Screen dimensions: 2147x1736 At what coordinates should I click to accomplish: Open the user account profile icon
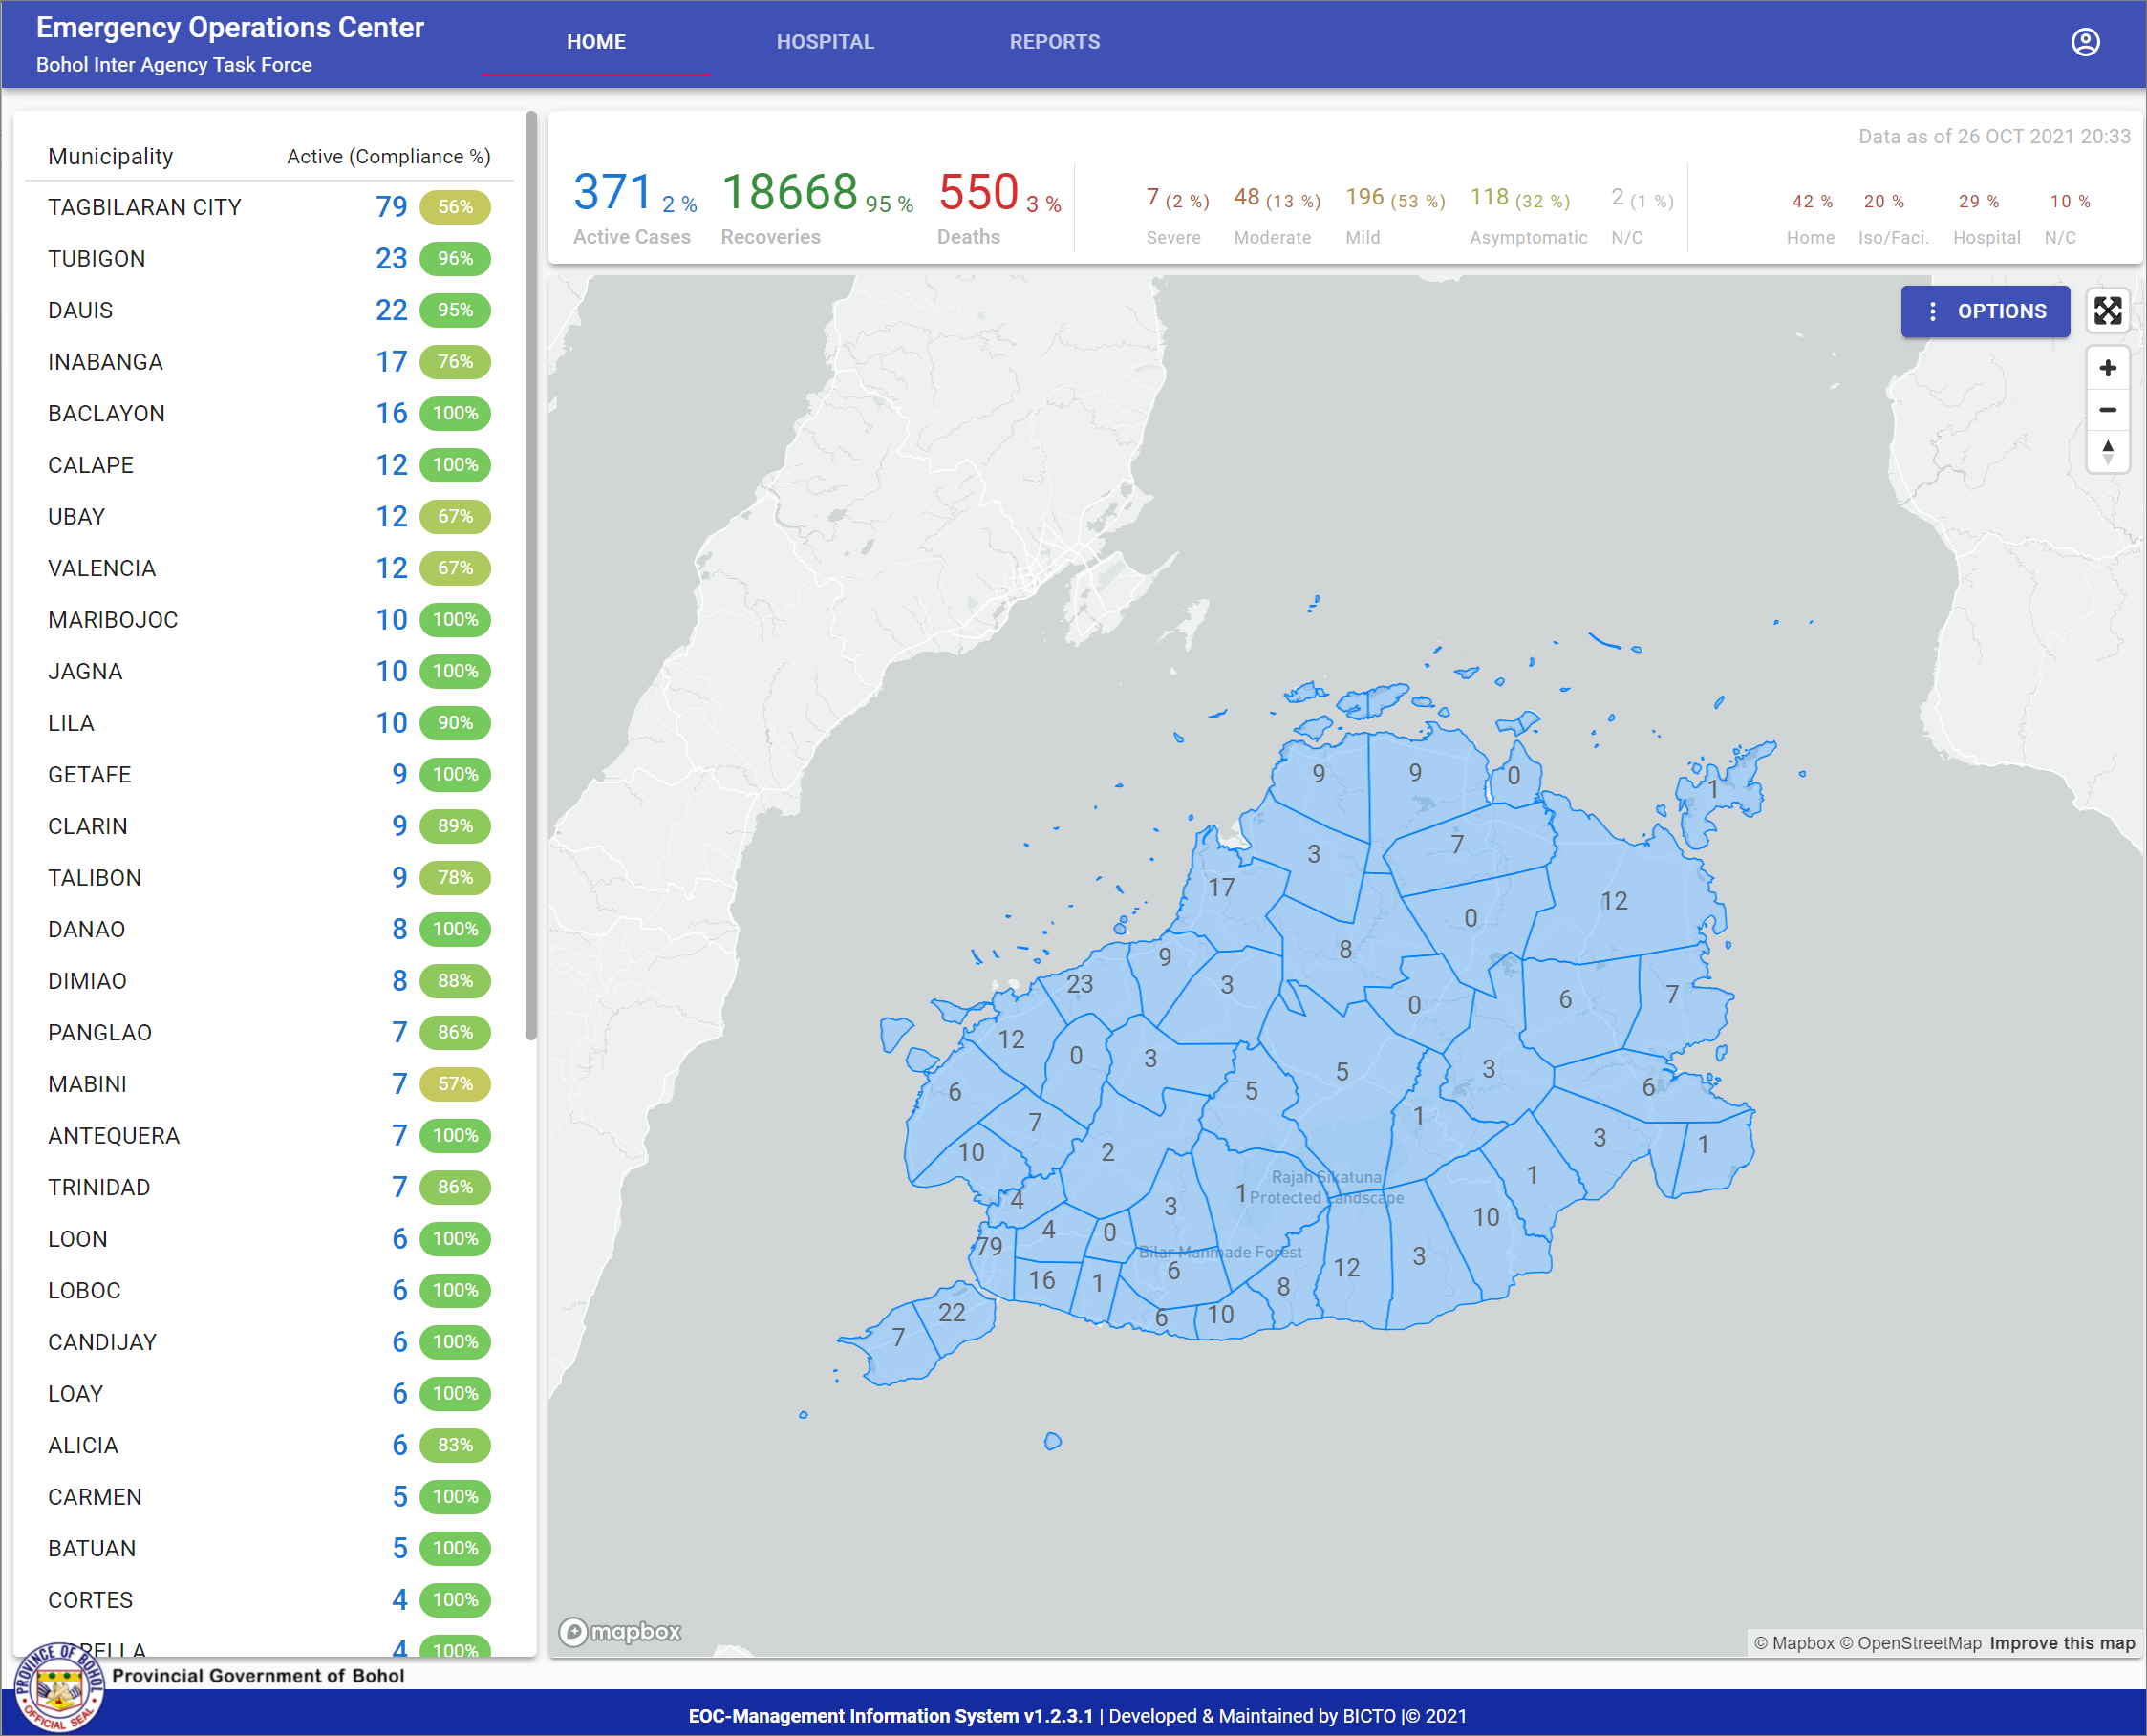pos(2085,42)
